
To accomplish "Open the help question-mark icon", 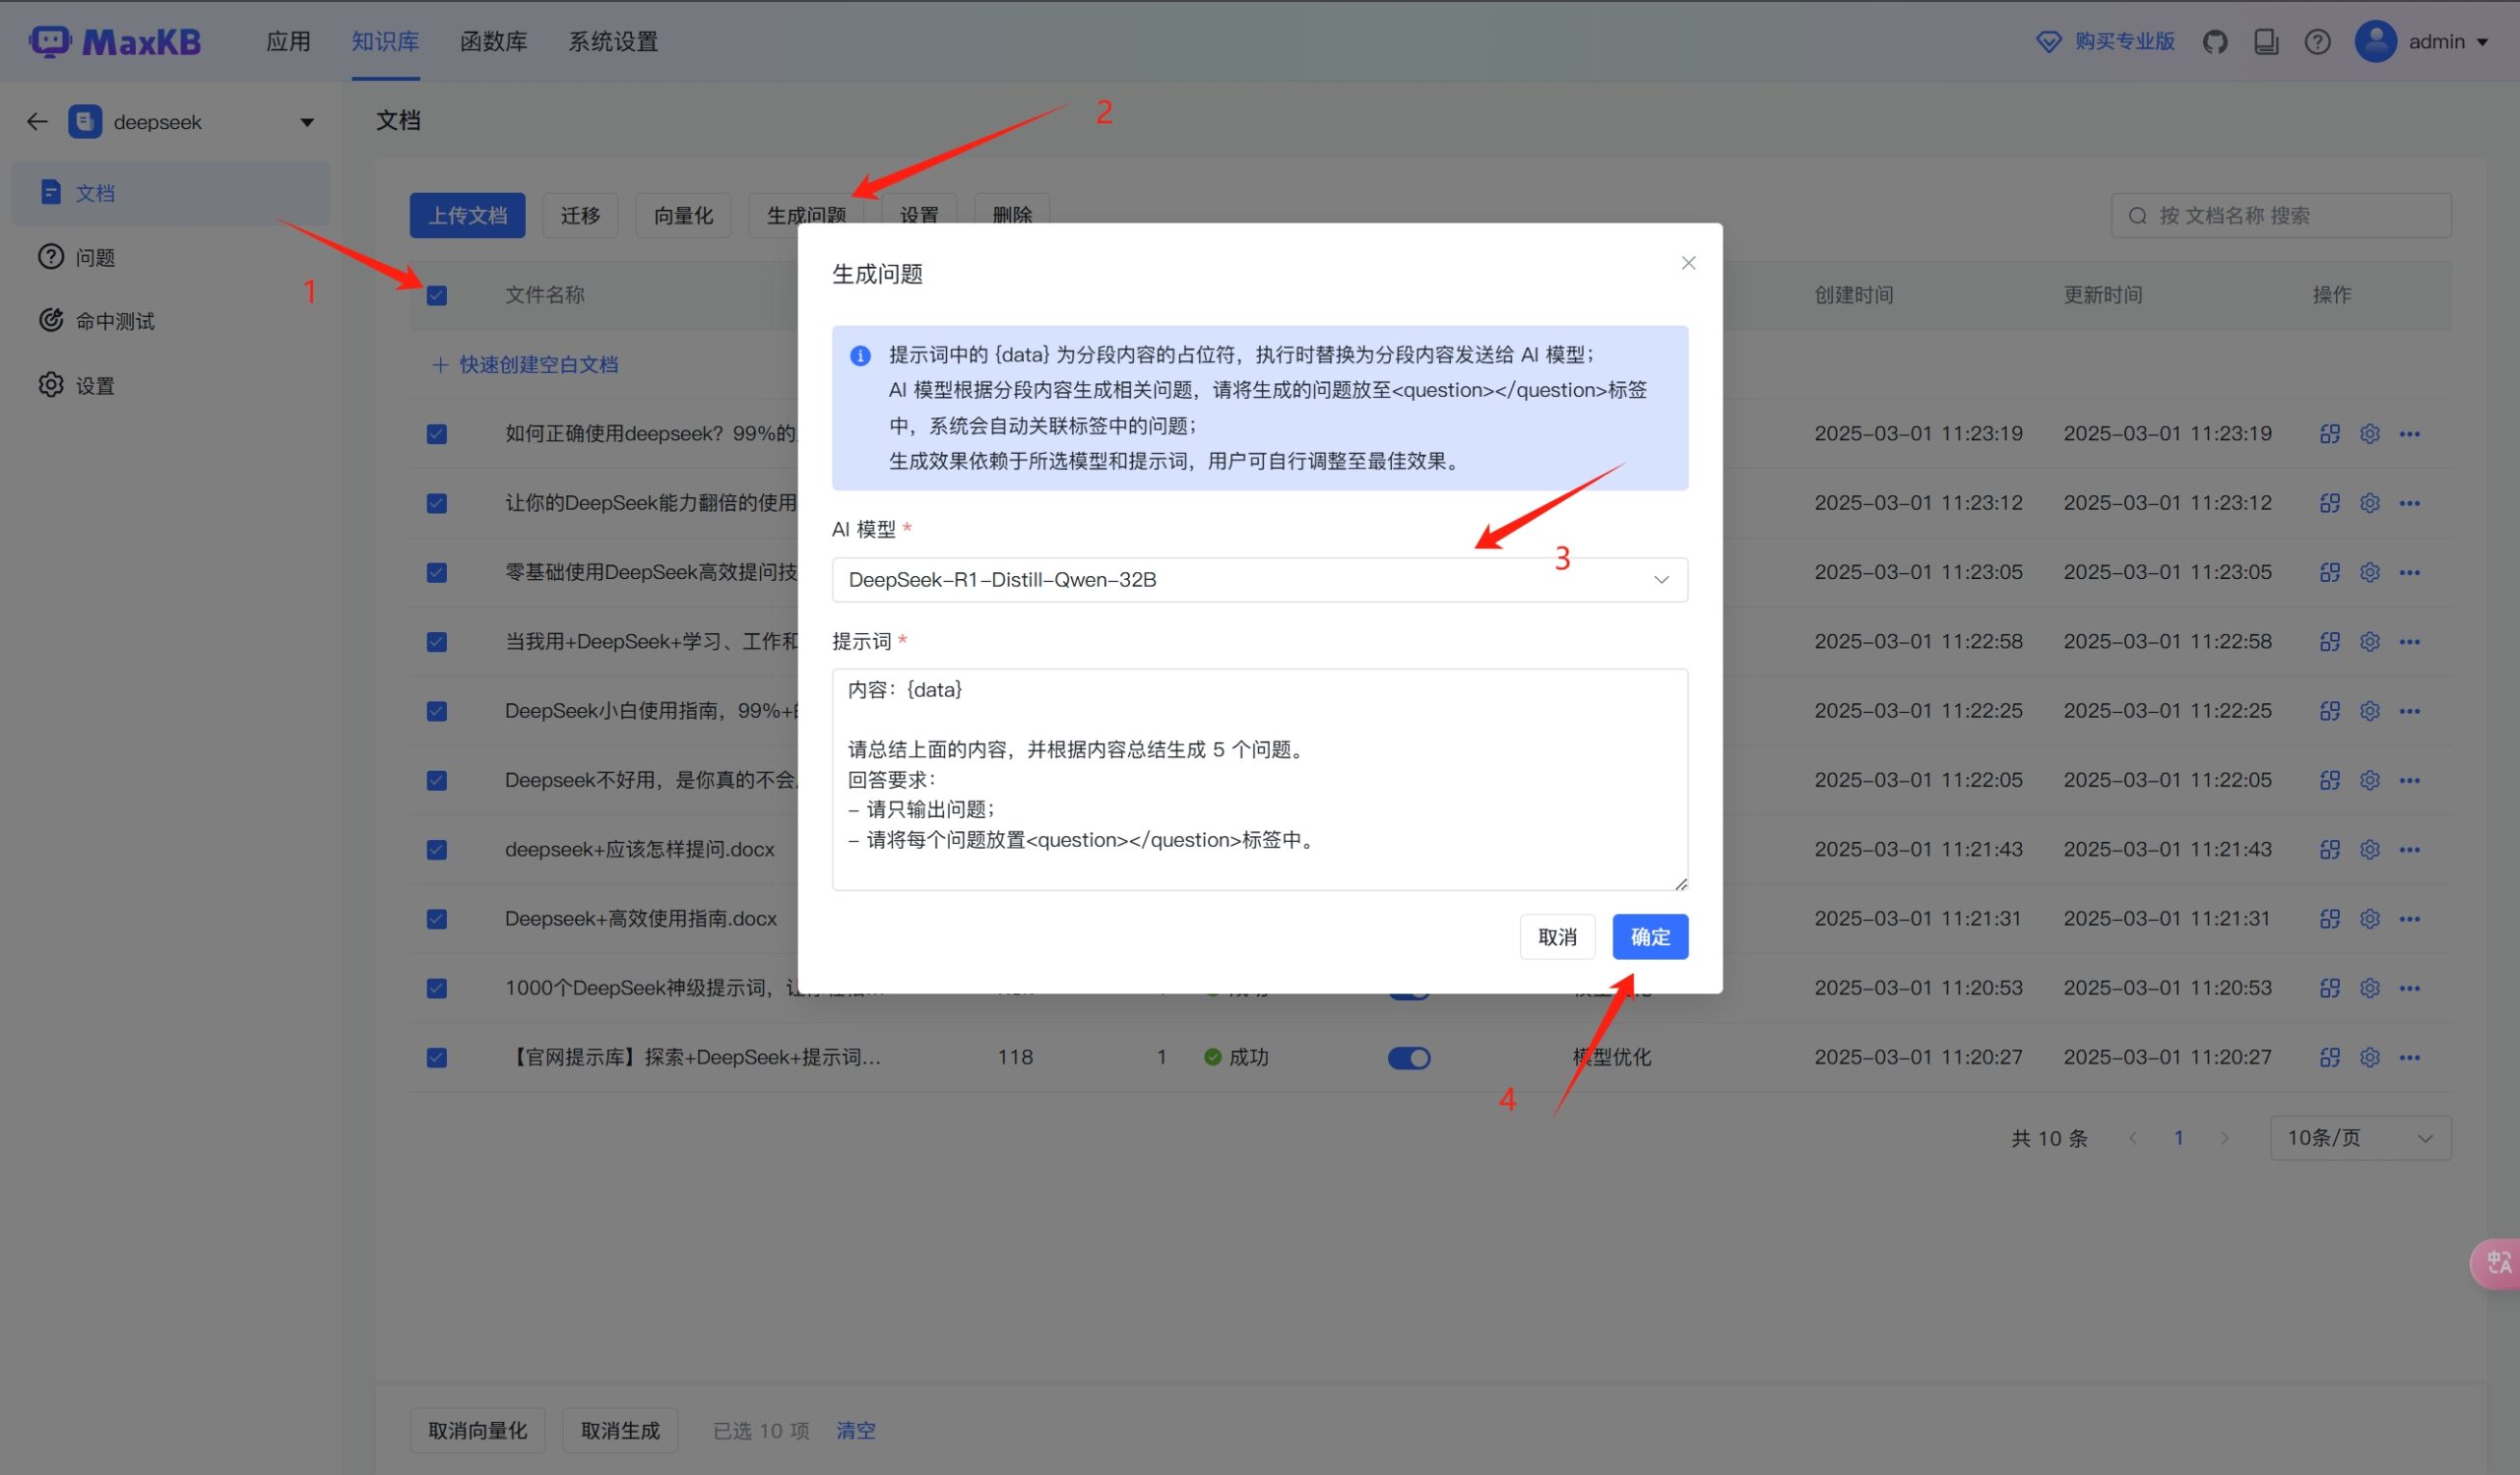I will 2317,42.
